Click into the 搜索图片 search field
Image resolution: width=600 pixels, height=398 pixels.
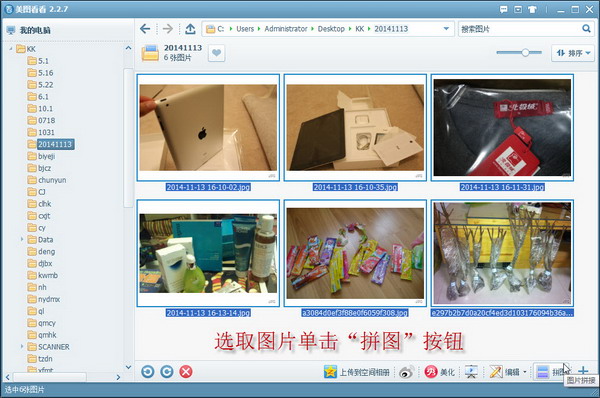pyautogui.click(x=520, y=29)
